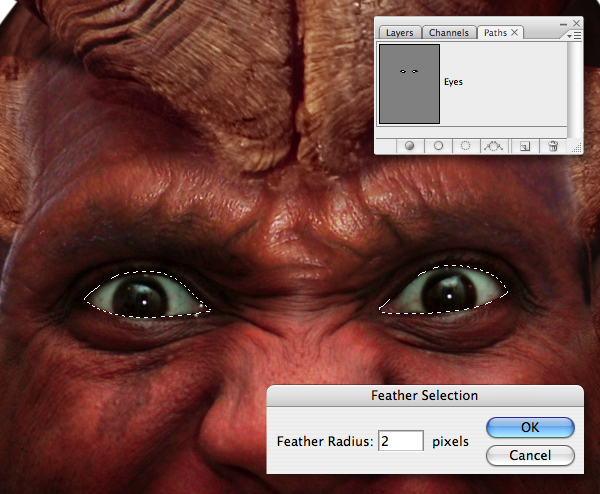The height and width of the screenshot is (494, 600).
Task: Click Stroke path with brush icon
Action: [439, 146]
